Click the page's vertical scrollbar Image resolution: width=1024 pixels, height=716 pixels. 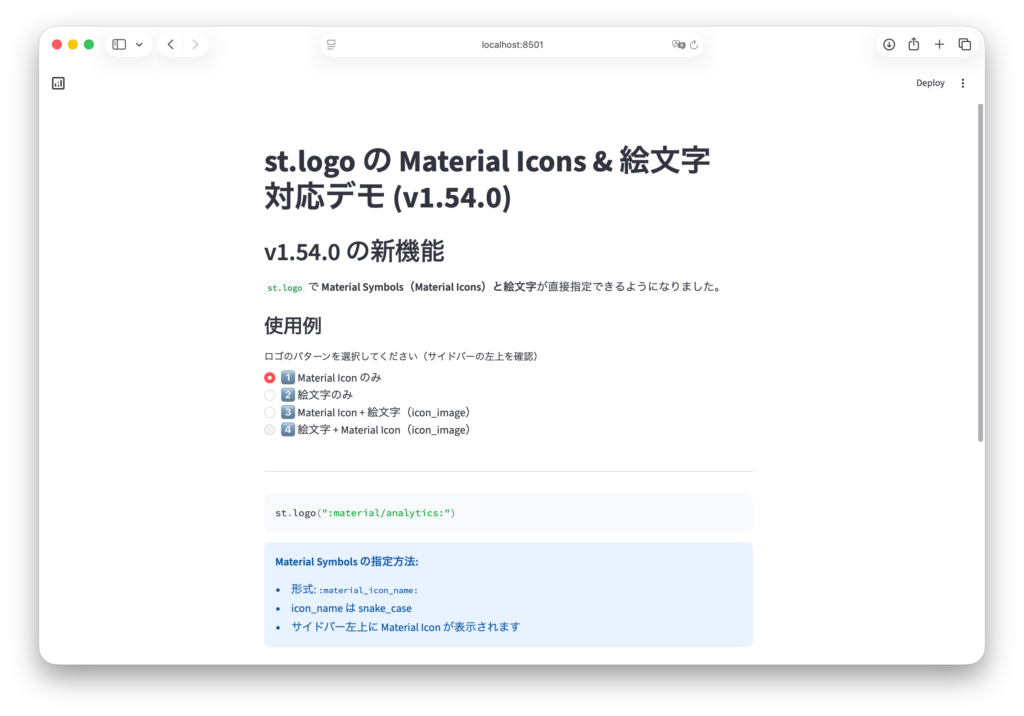(980, 270)
